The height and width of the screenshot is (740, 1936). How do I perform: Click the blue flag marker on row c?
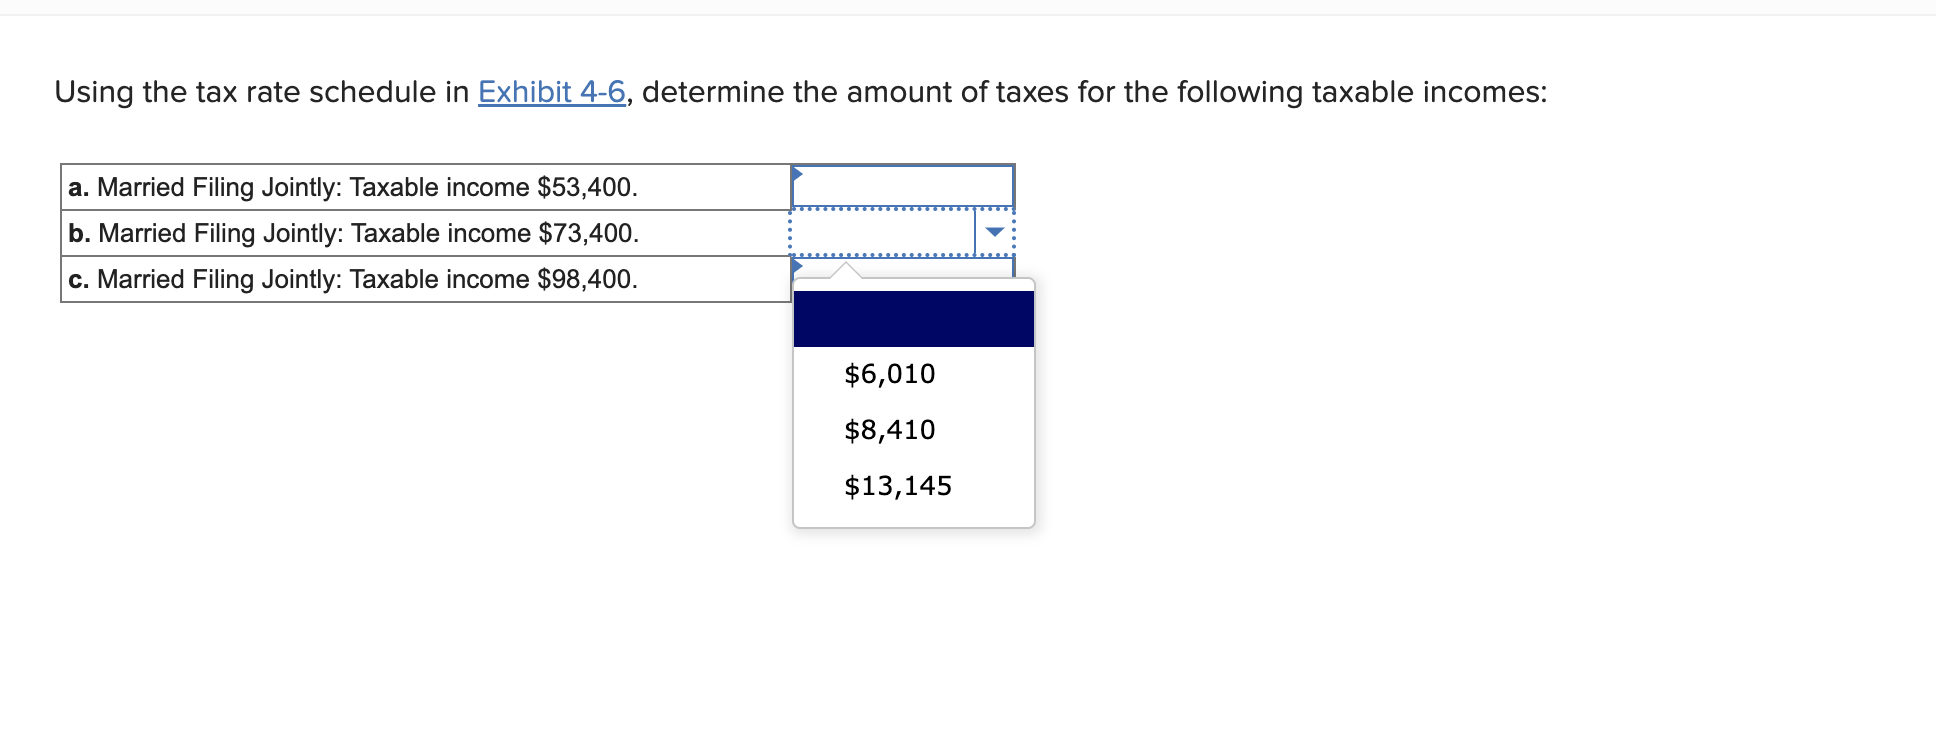(797, 266)
